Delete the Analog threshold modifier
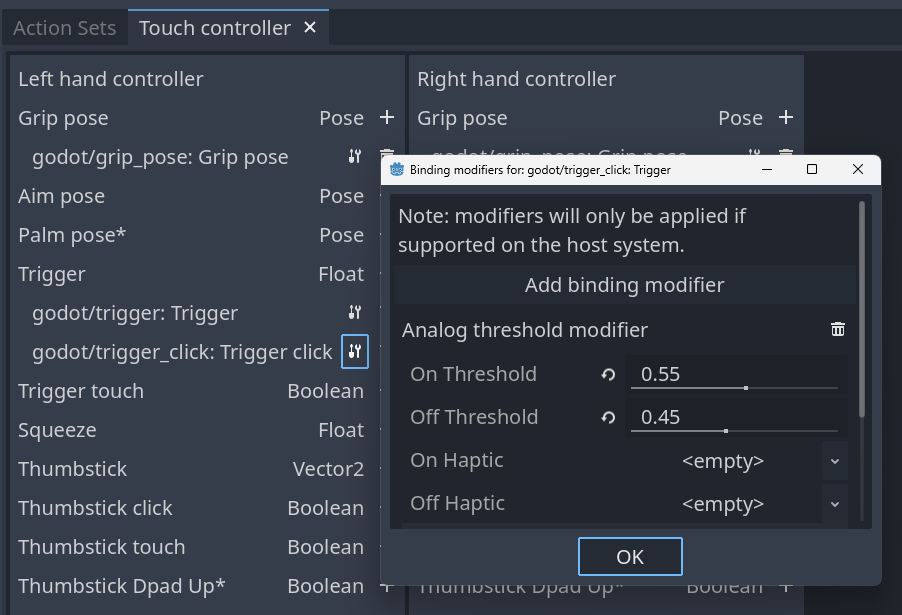This screenshot has height=615, width=902. (x=838, y=328)
